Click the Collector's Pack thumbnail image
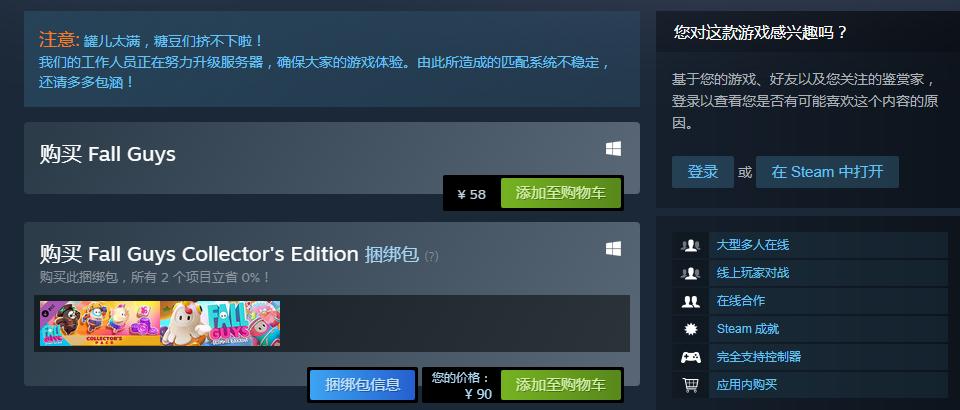The width and height of the screenshot is (960, 410). 100,323
